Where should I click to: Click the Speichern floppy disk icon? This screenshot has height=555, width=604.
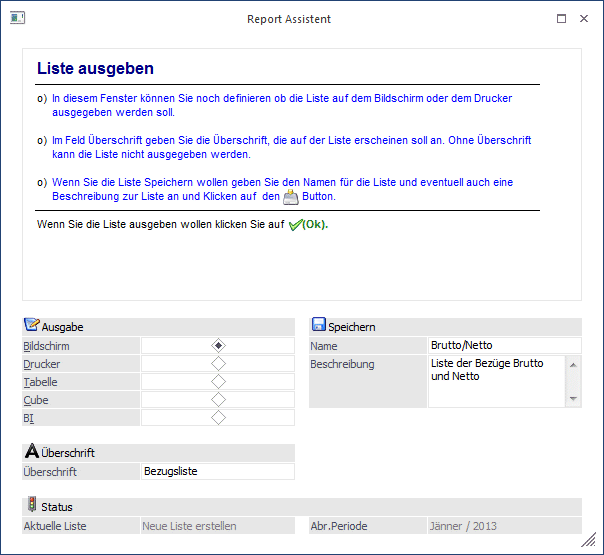(318, 325)
